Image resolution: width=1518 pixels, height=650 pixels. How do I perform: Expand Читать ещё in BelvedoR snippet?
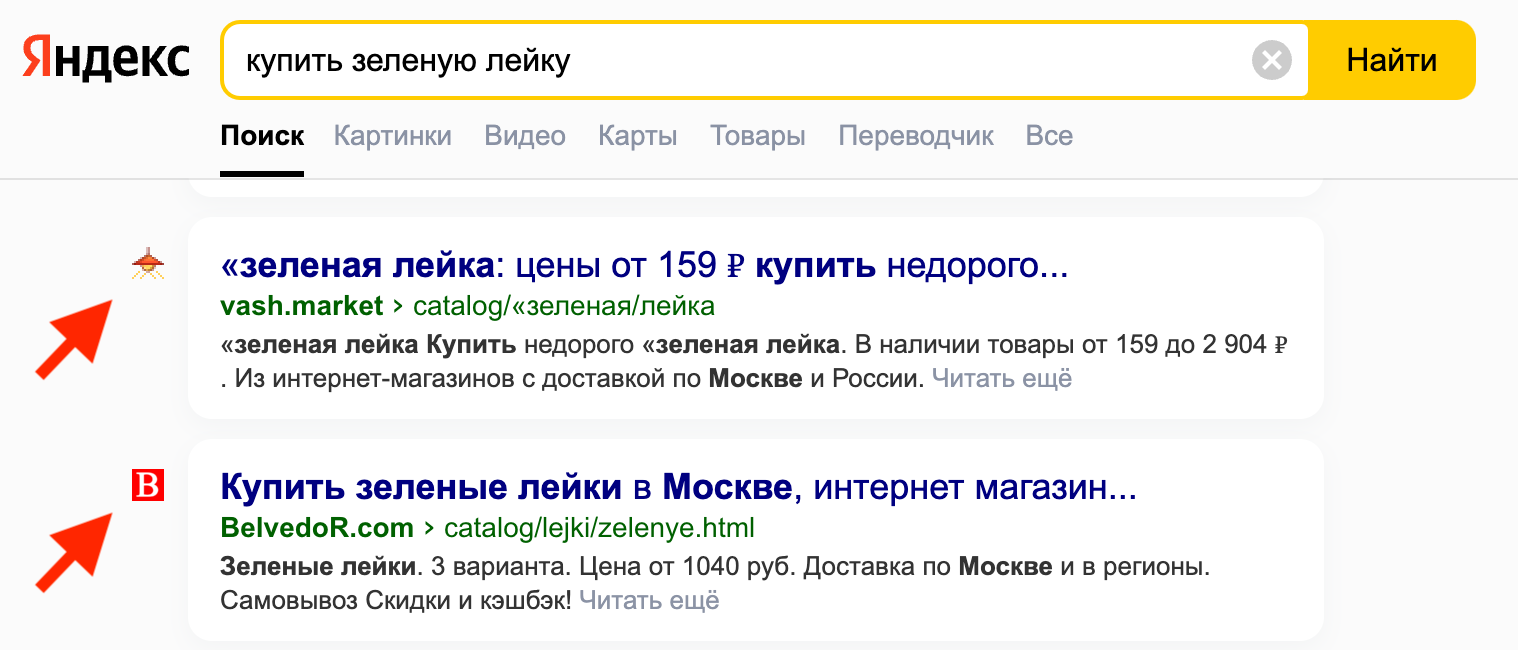[x=649, y=601]
